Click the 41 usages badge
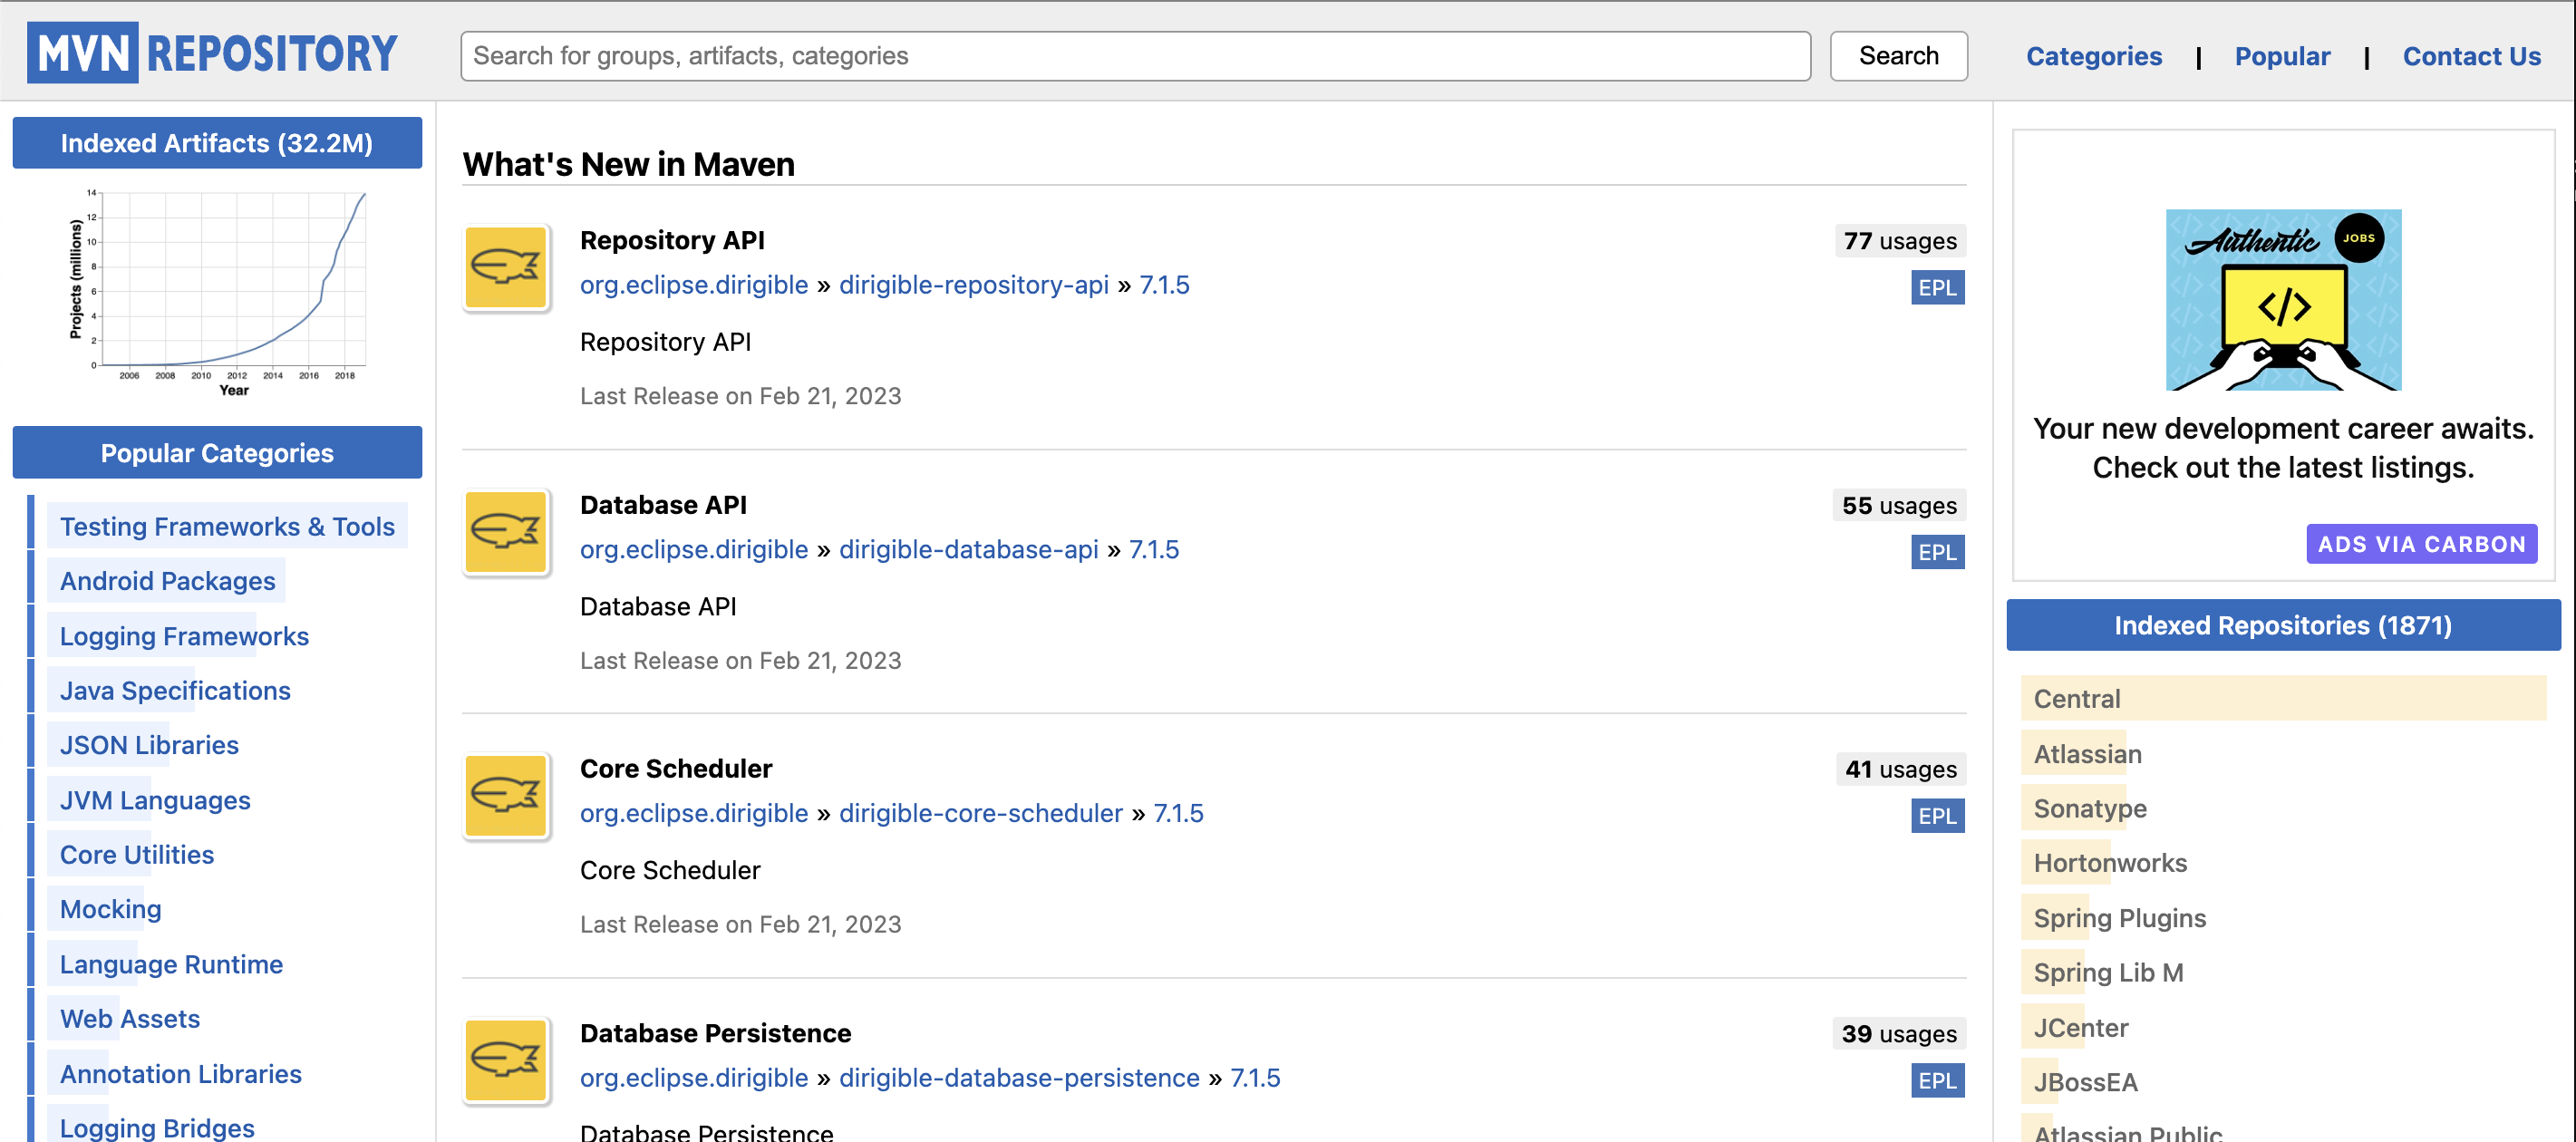 [1900, 769]
